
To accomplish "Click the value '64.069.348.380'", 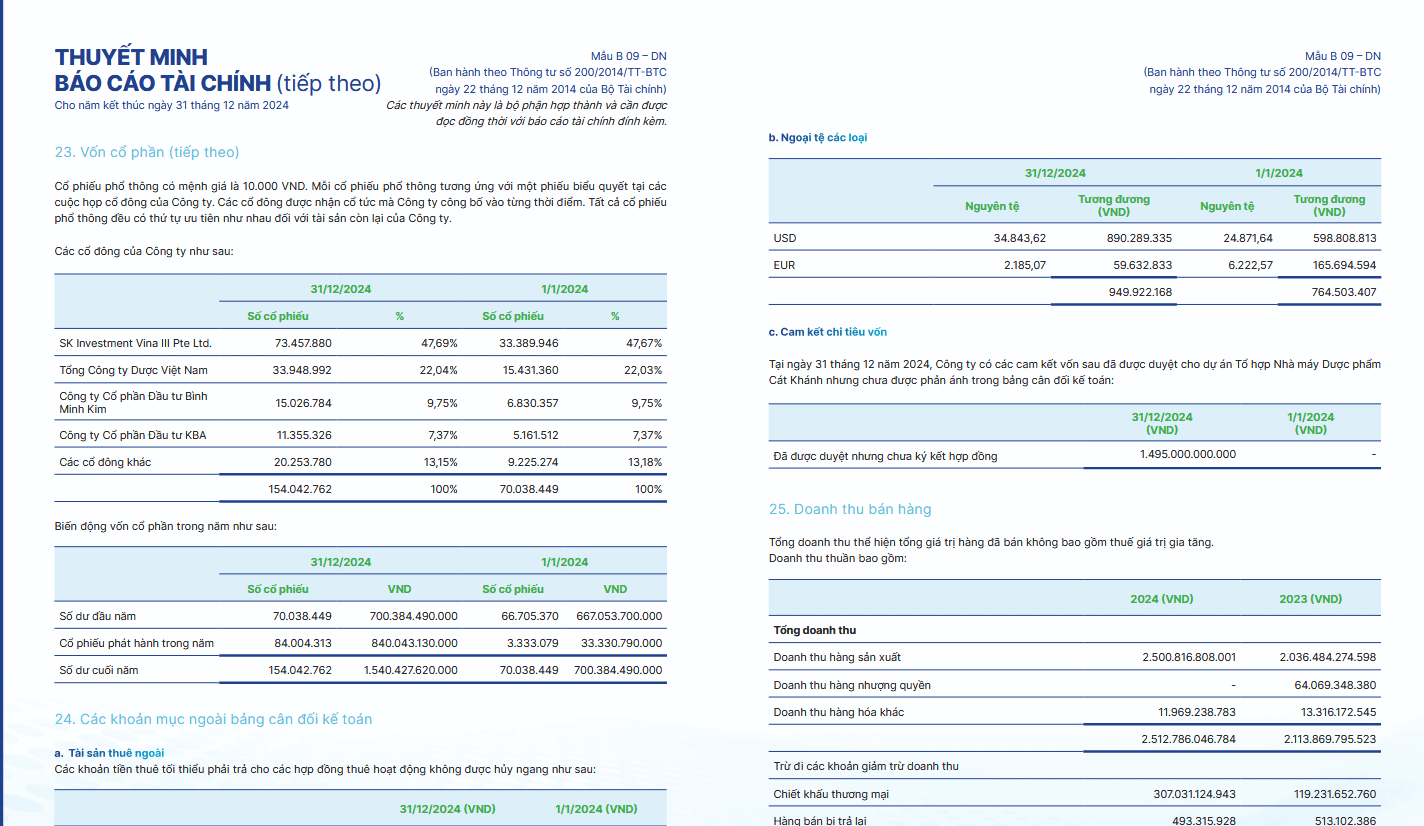I will (1335, 685).
